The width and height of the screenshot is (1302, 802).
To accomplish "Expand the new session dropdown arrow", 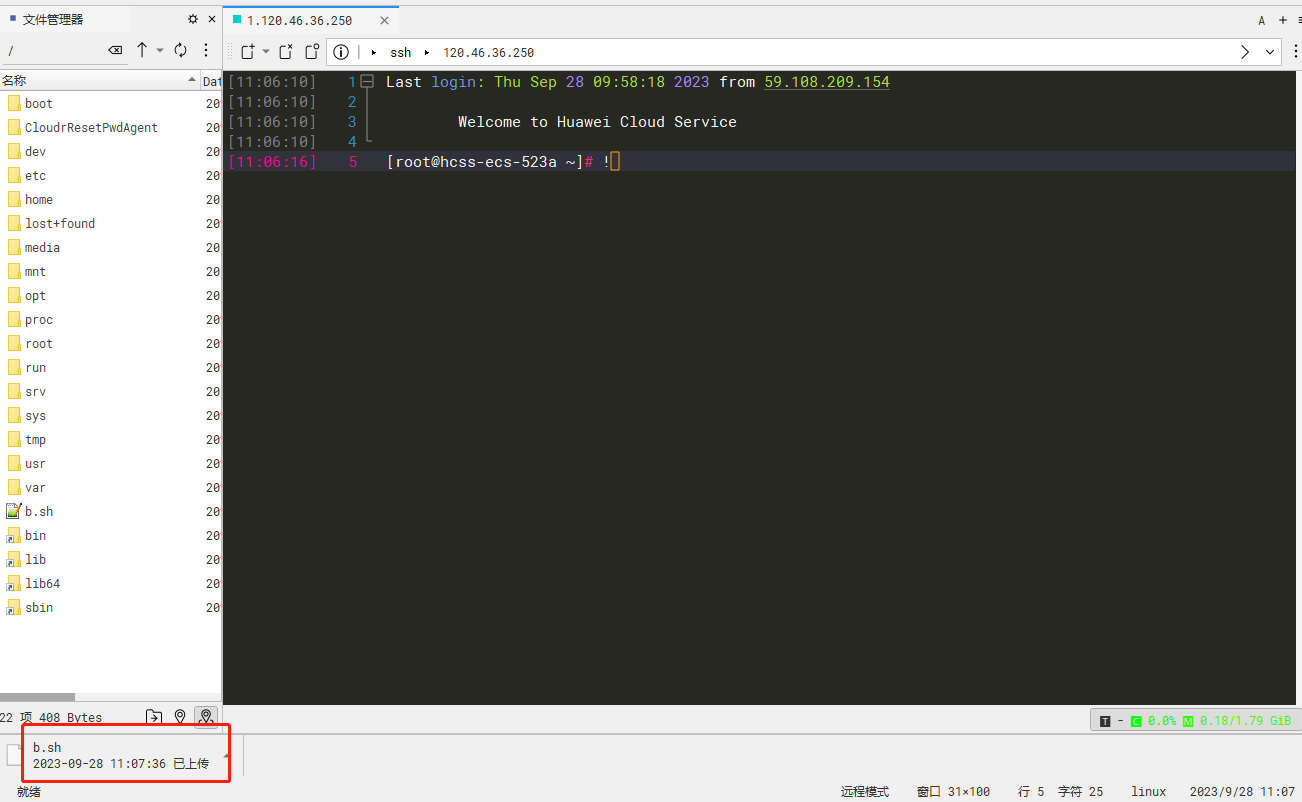I will point(266,52).
